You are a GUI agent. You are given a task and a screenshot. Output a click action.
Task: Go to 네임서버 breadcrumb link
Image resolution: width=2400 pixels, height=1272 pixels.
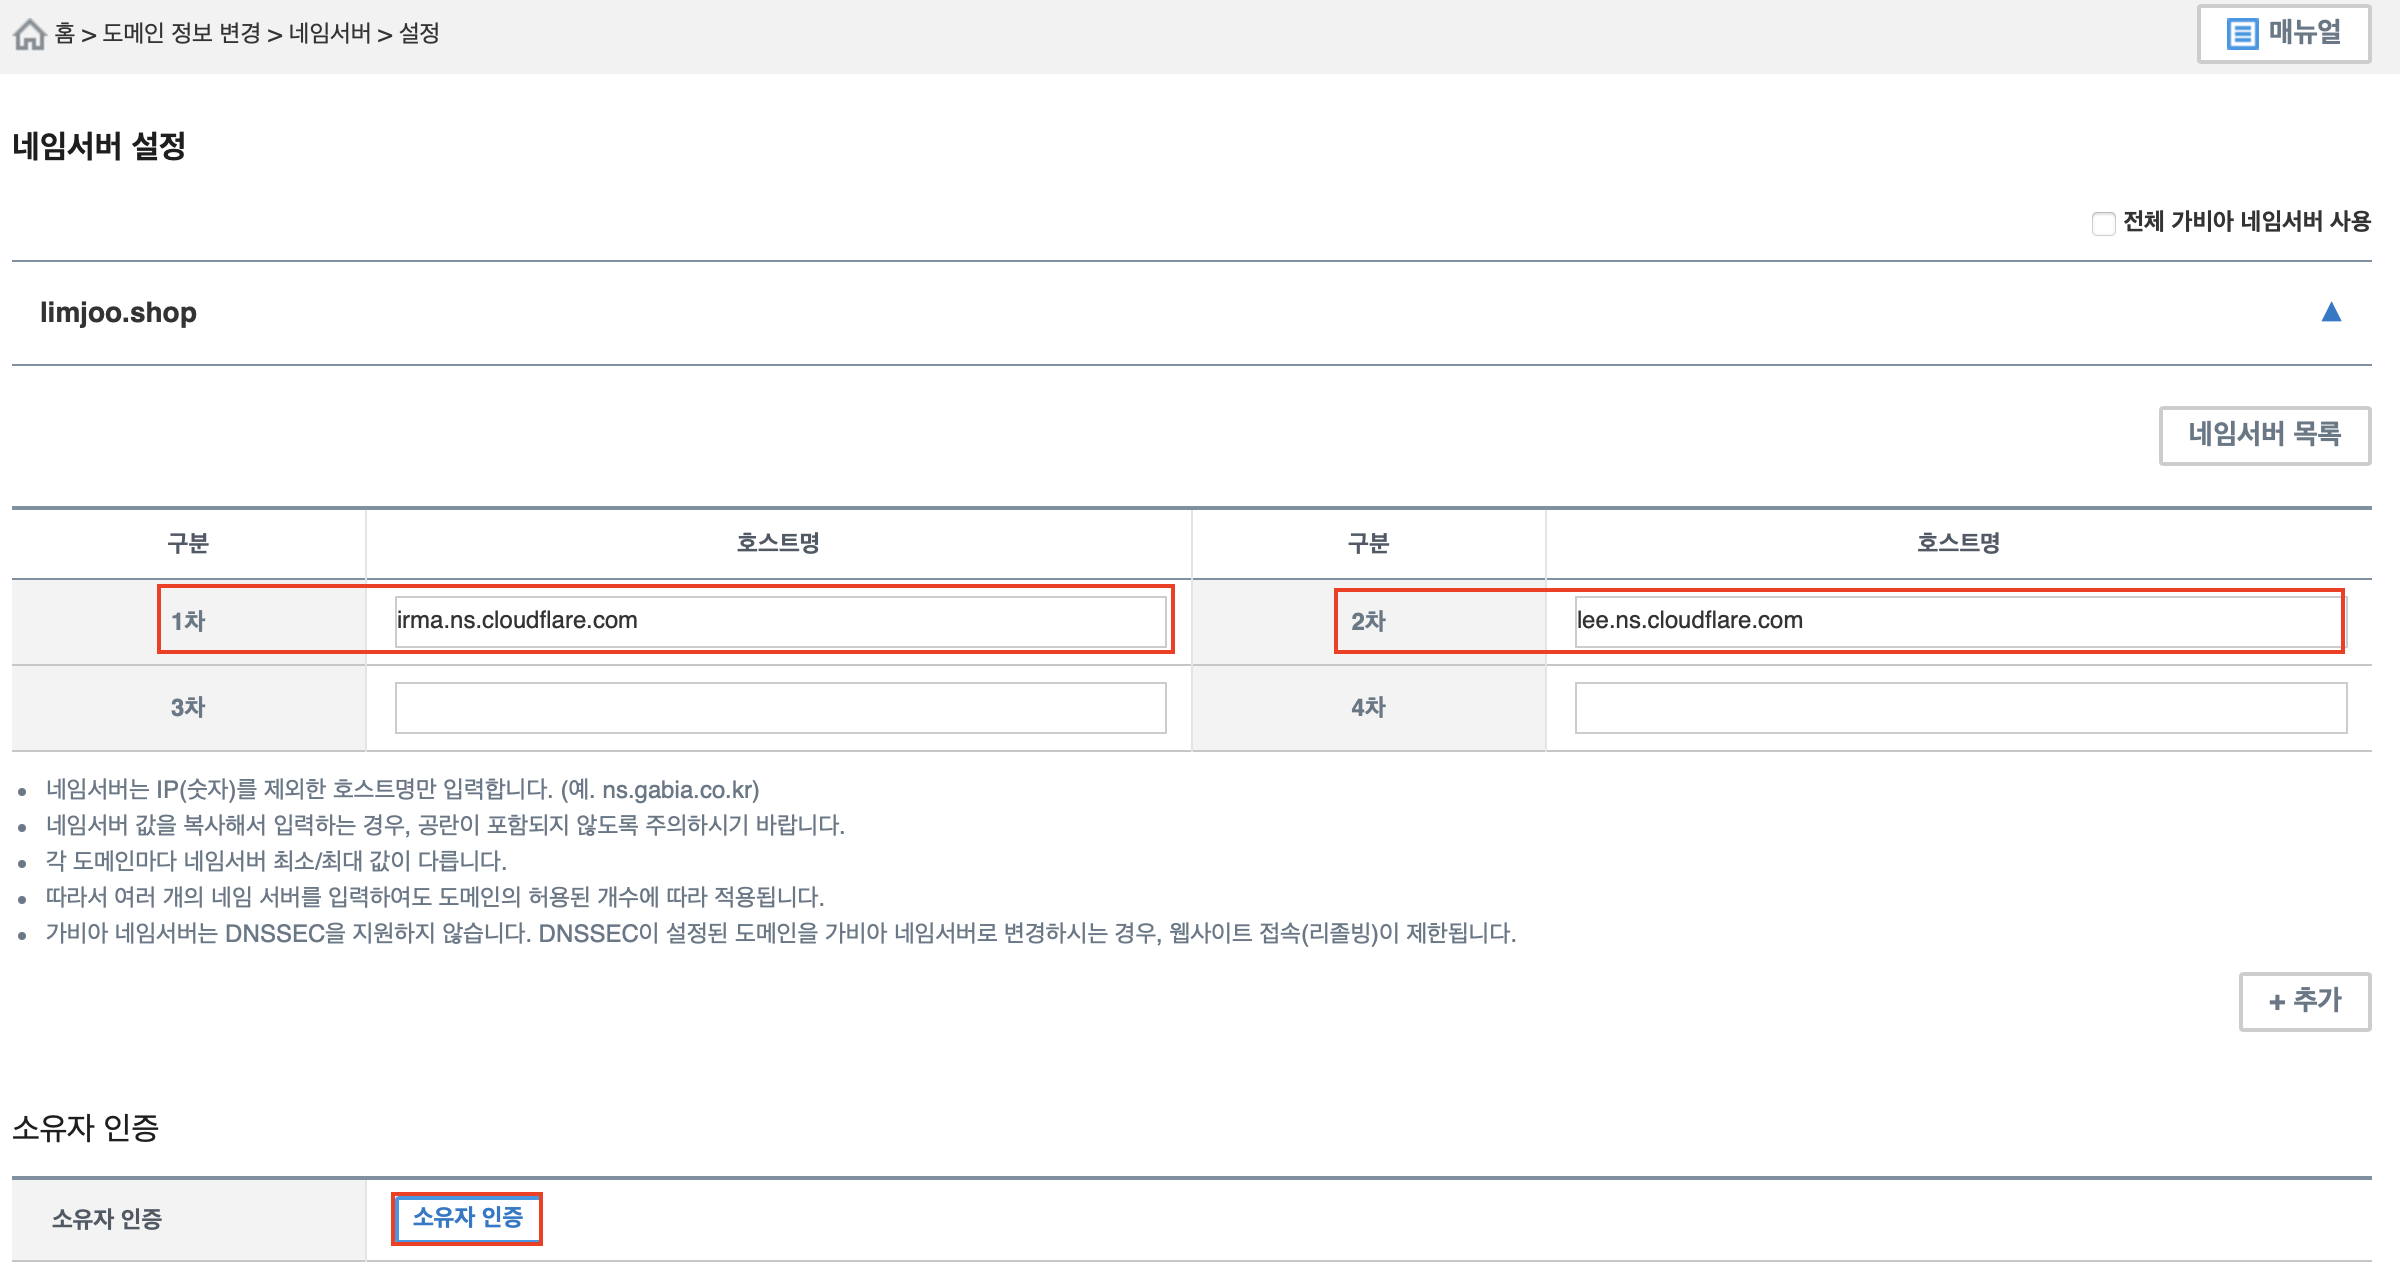pos(329,34)
